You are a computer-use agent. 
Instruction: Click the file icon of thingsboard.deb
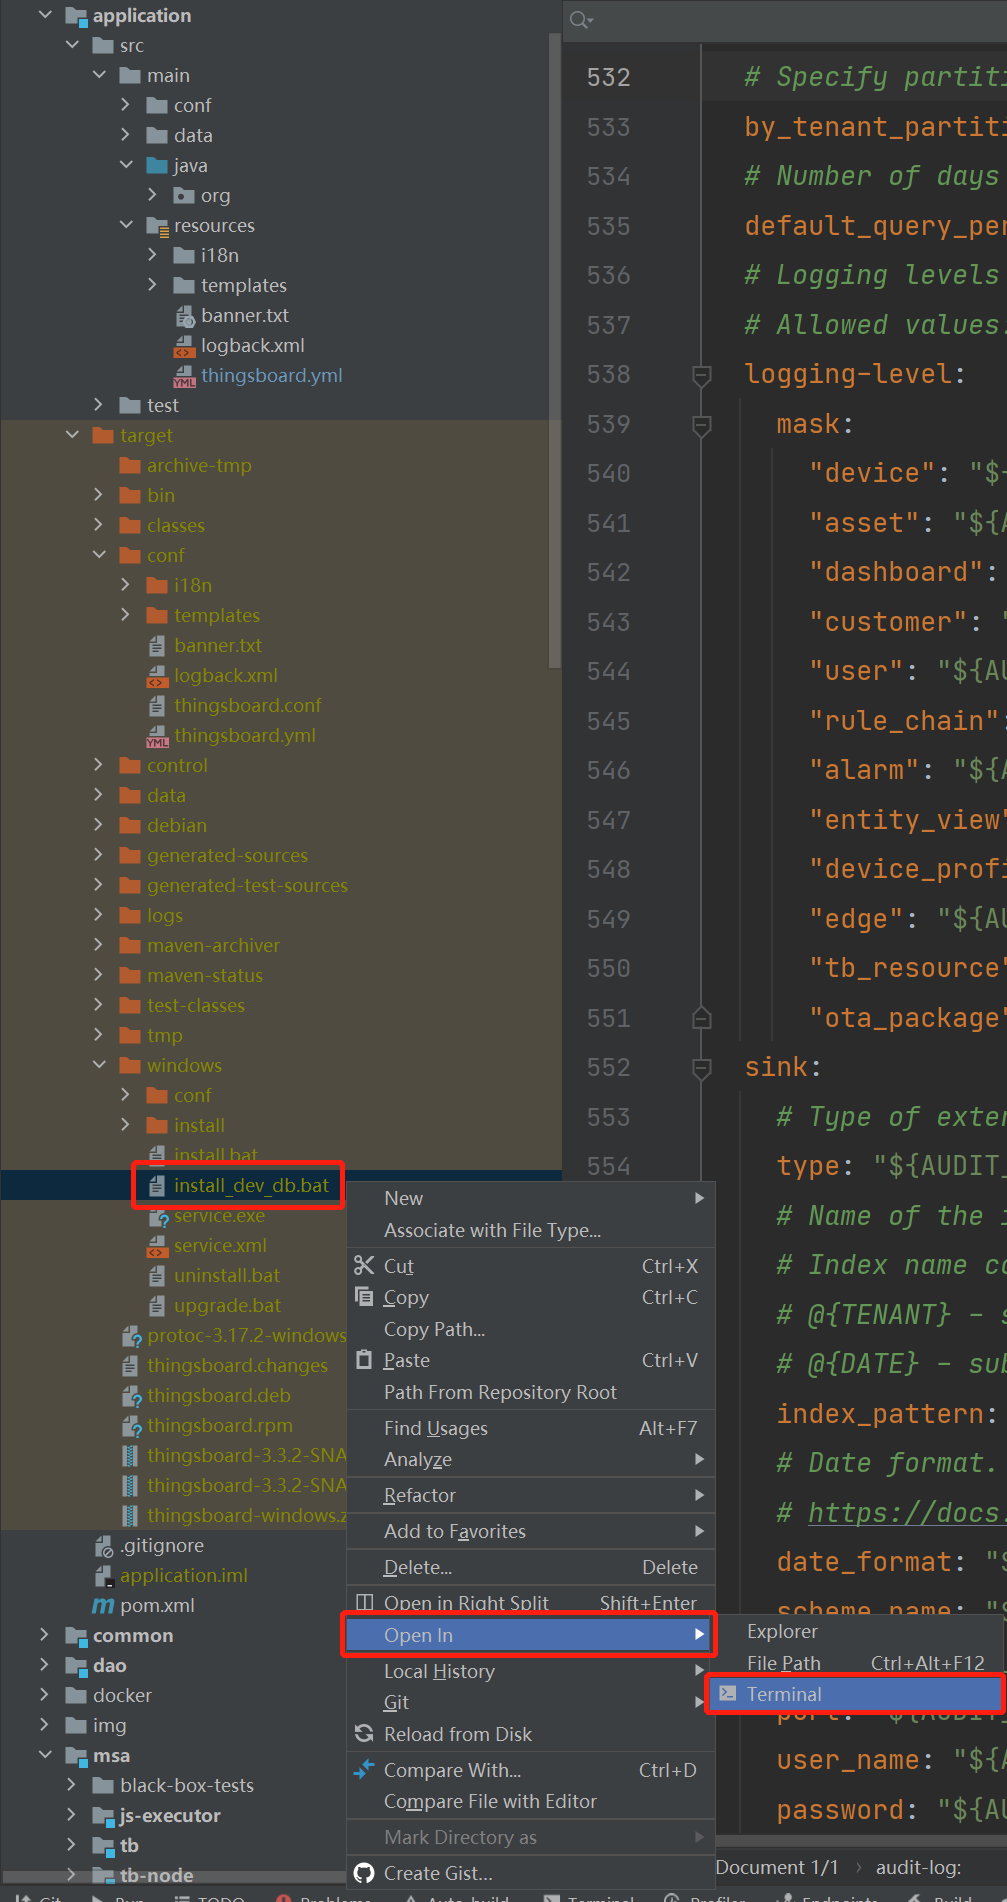(131, 1396)
